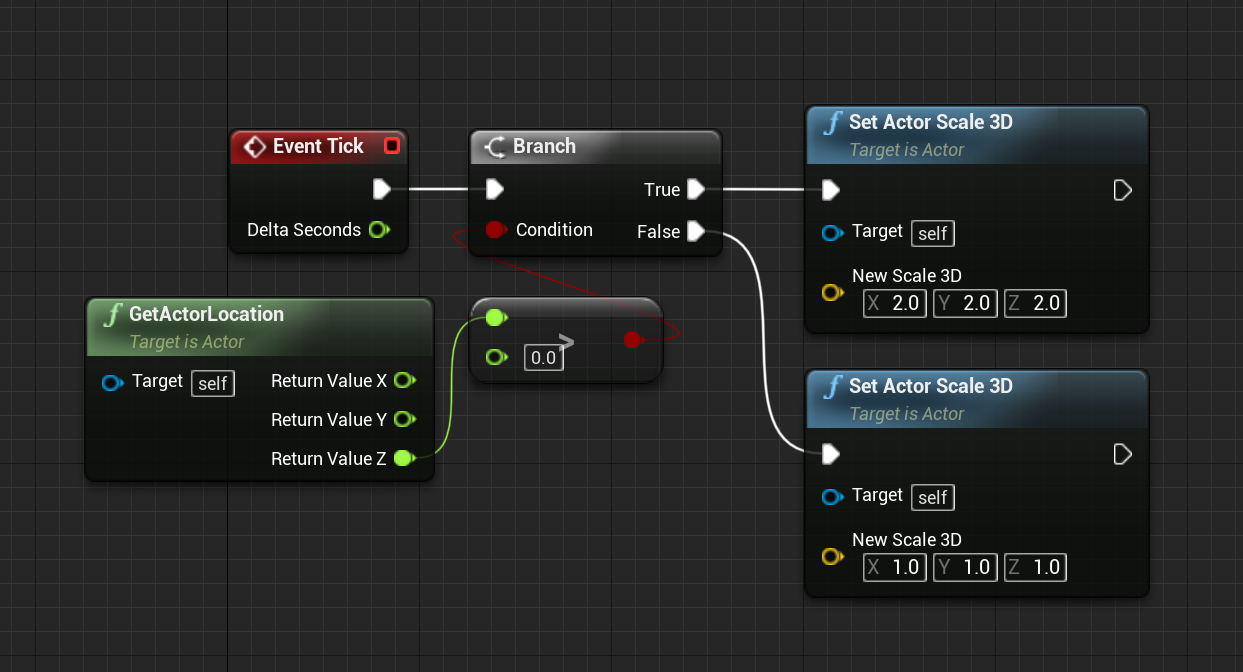Click the Branch True execution output pin
This screenshot has height=672, width=1243.
(x=697, y=189)
